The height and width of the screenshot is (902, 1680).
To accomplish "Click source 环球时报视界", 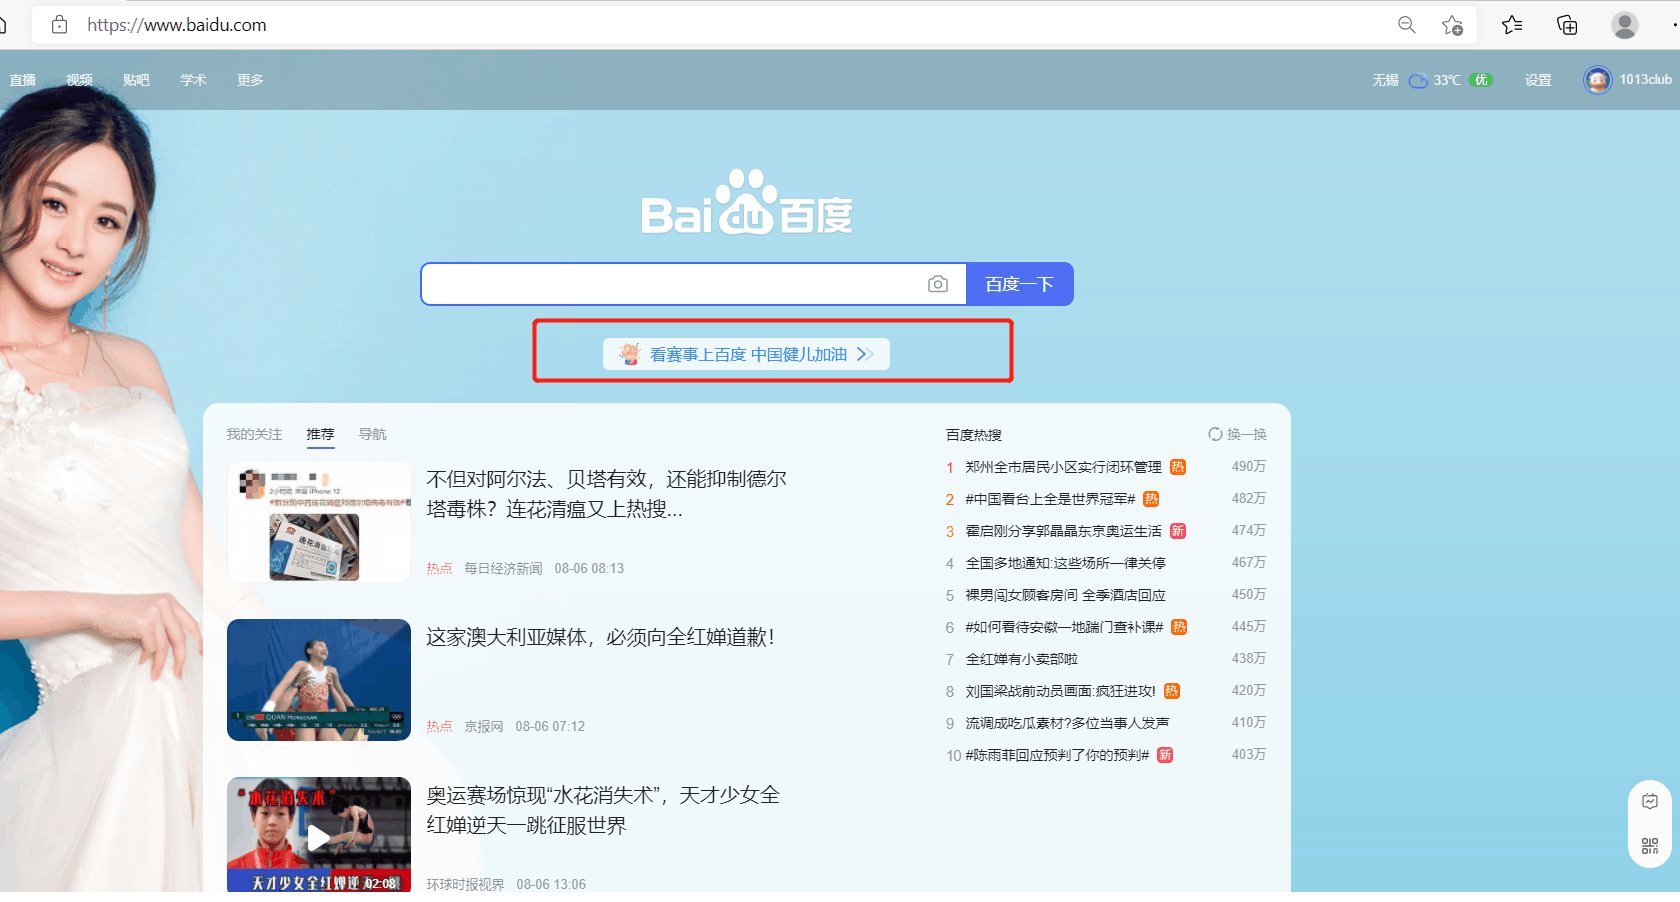I will click(x=465, y=884).
